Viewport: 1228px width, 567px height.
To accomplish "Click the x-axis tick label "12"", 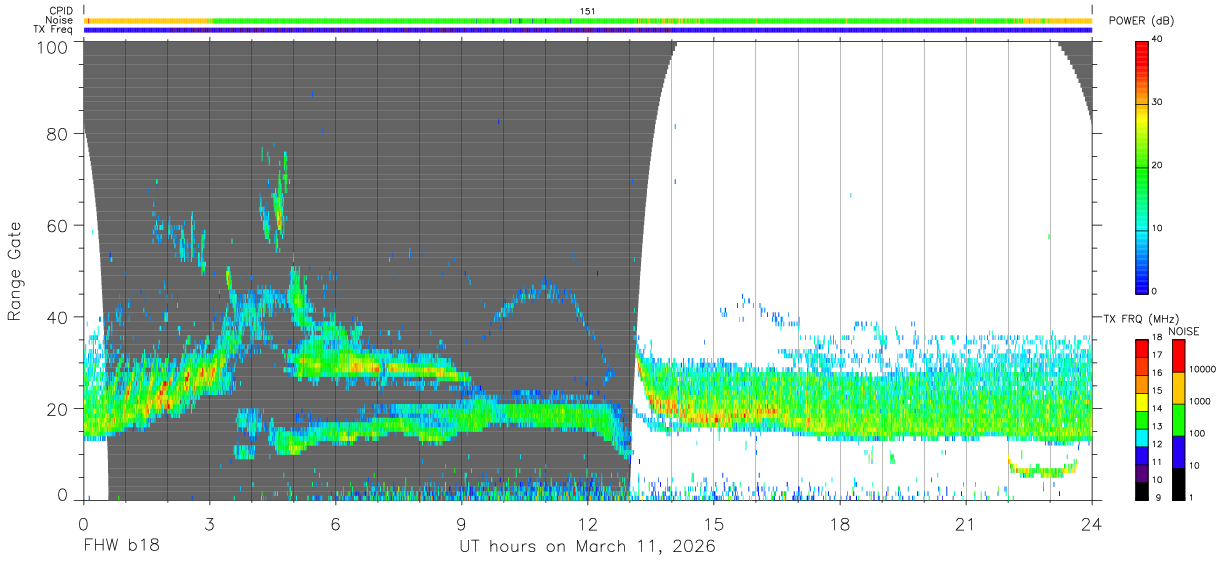I will (587, 524).
